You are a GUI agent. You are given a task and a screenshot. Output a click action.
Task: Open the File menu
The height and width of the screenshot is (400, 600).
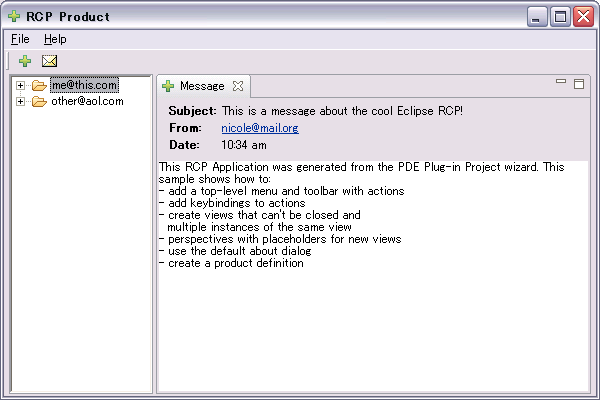pyautogui.click(x=20, y=39)
